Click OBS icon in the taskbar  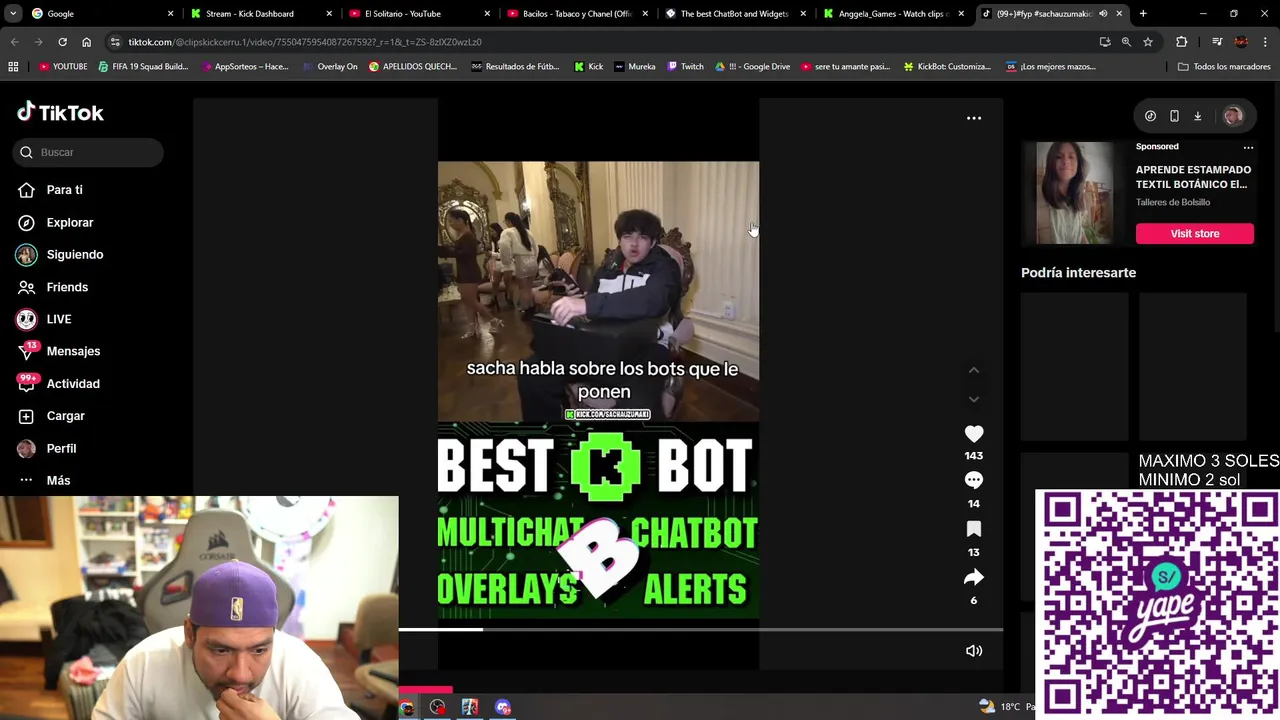(438, 708)
